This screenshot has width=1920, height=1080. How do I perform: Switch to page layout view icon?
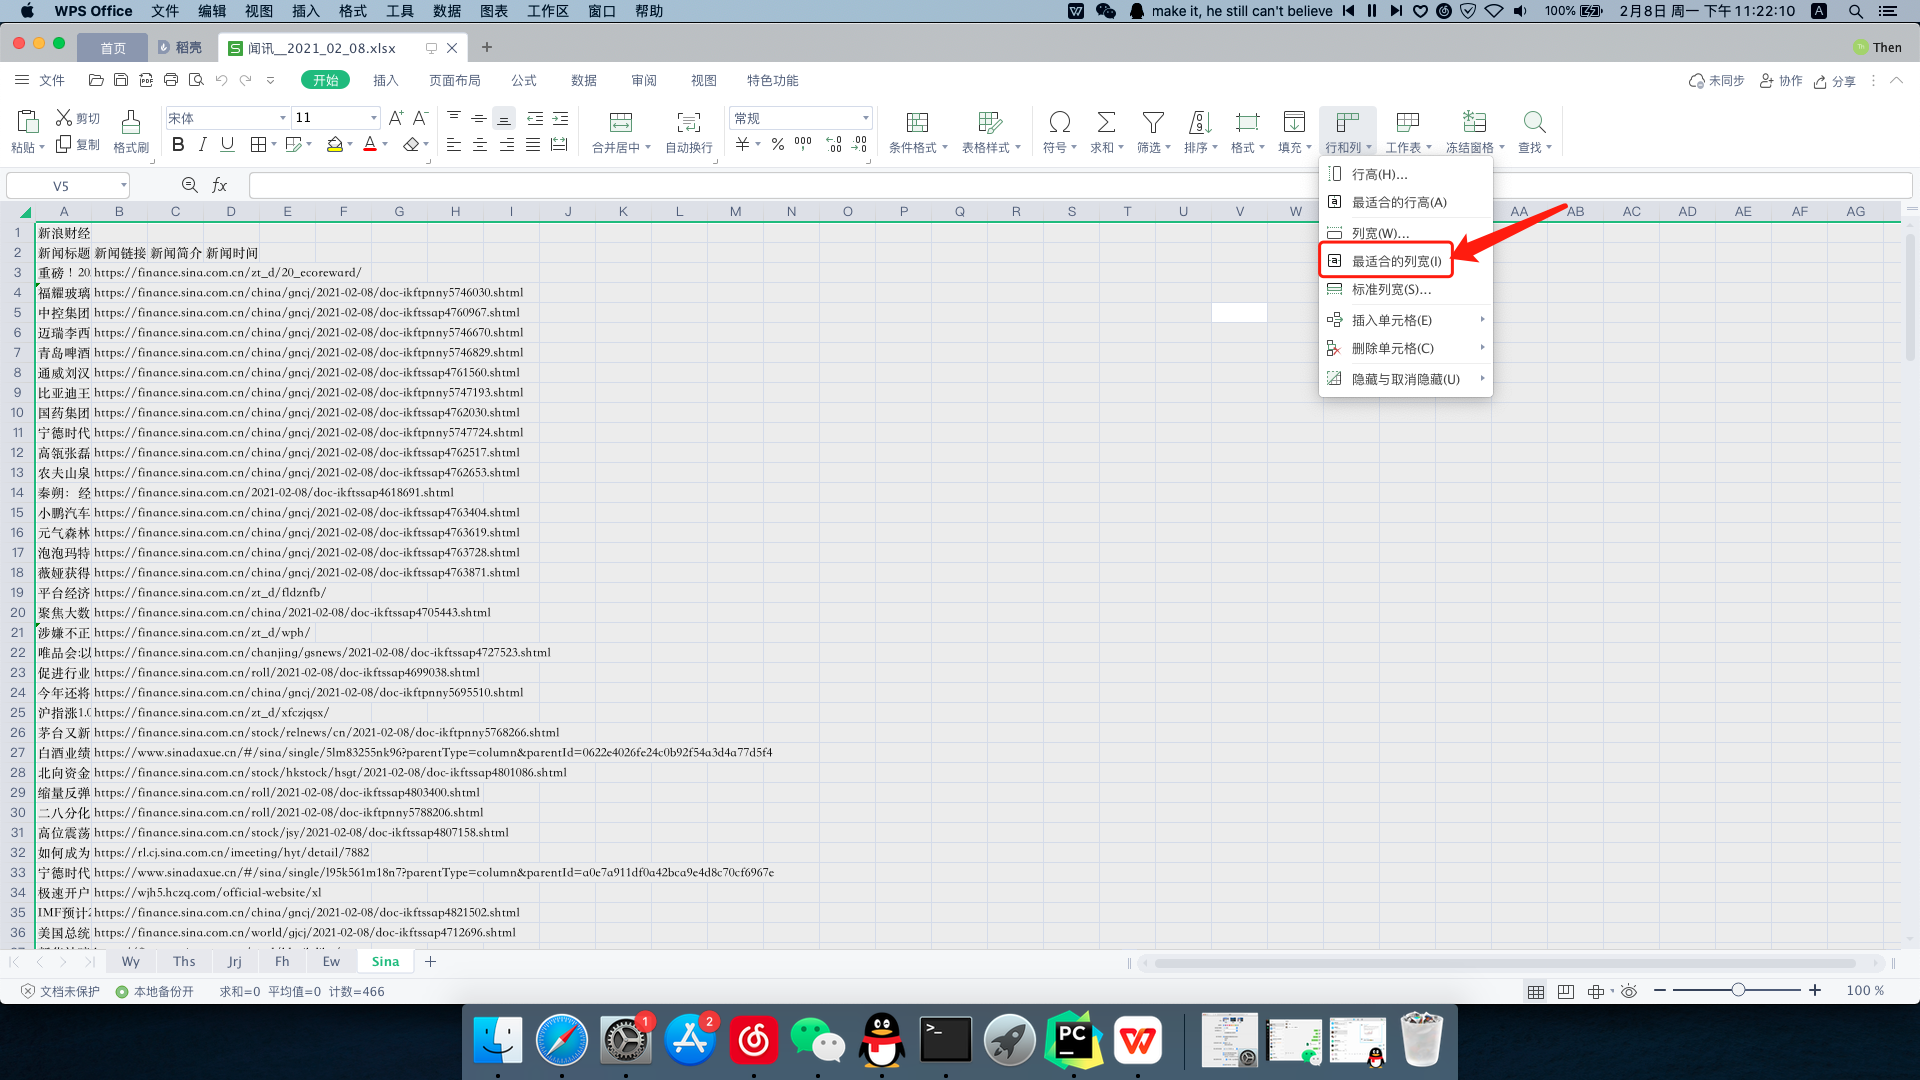[x=1566, y=991]
